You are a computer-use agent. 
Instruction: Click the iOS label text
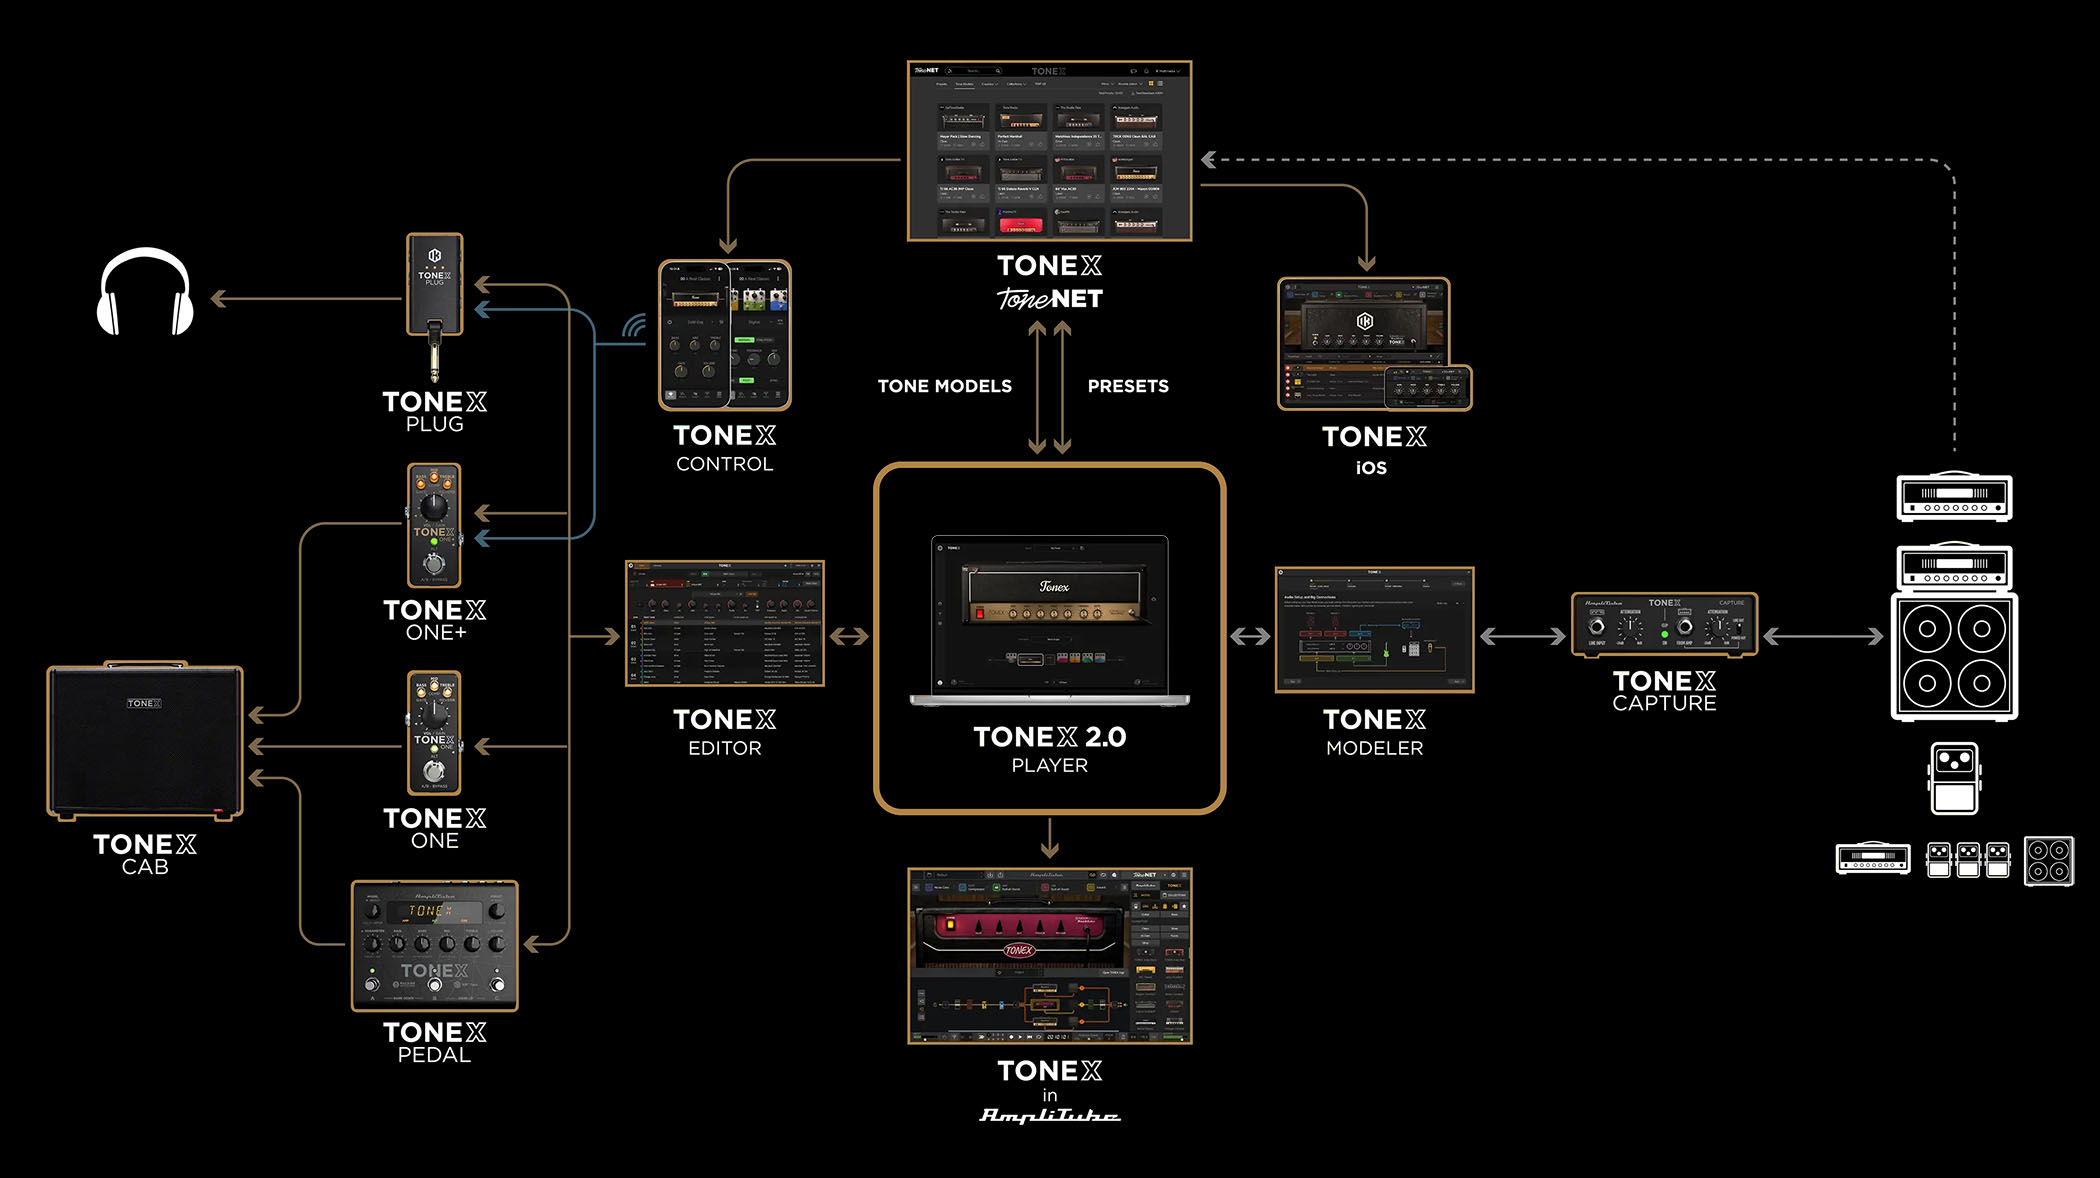(1371, 467)
